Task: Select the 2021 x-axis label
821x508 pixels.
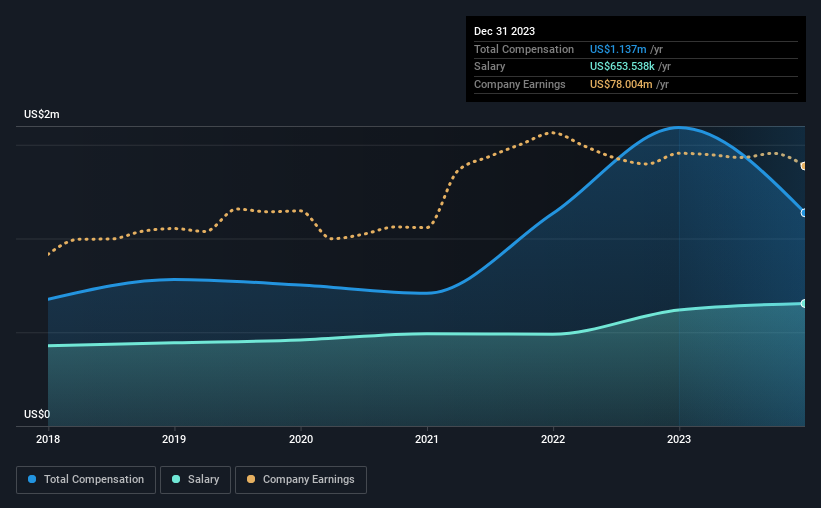Action: point(427,439)
